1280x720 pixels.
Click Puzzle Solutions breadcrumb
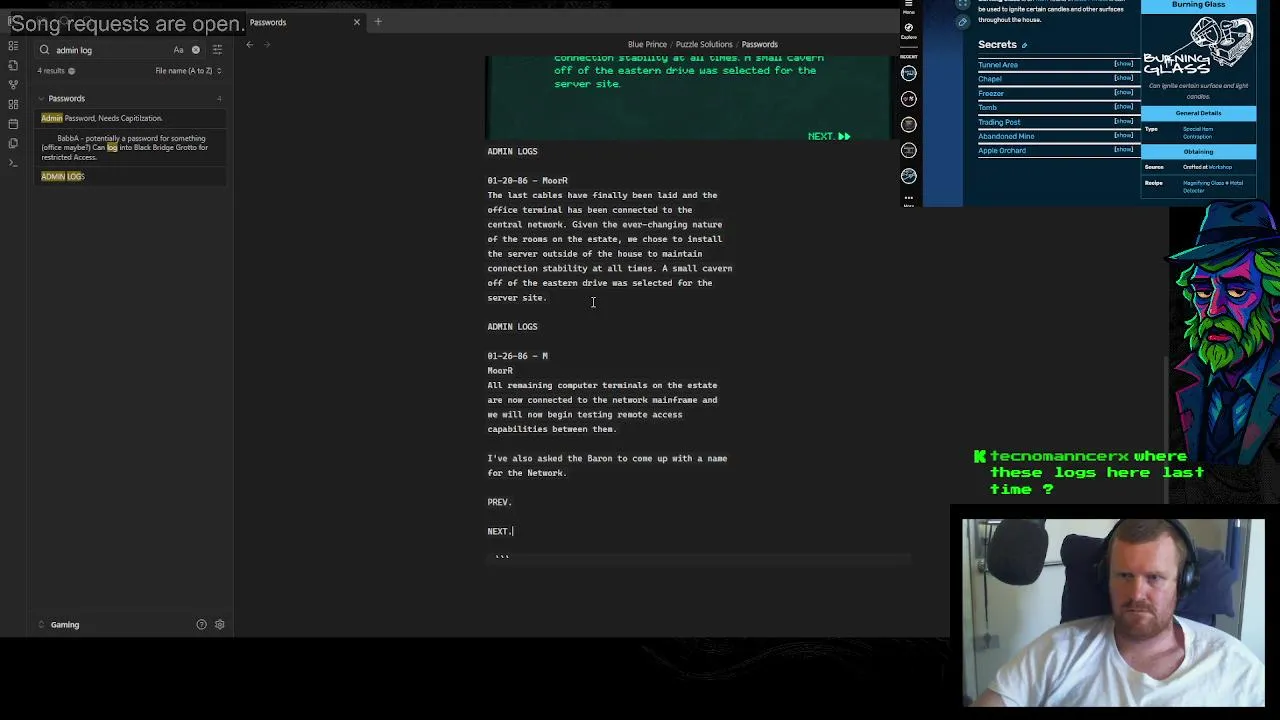point(704,44)
